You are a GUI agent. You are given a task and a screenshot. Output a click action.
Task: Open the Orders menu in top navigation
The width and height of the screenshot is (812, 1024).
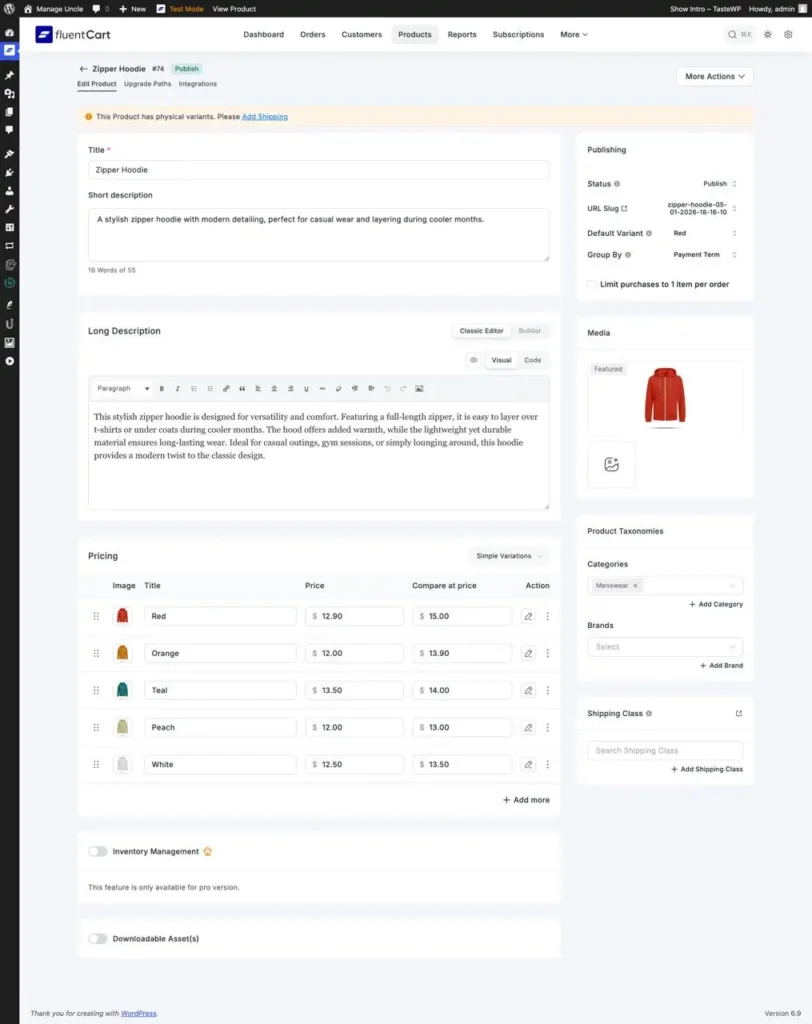(x=312, y=34)
